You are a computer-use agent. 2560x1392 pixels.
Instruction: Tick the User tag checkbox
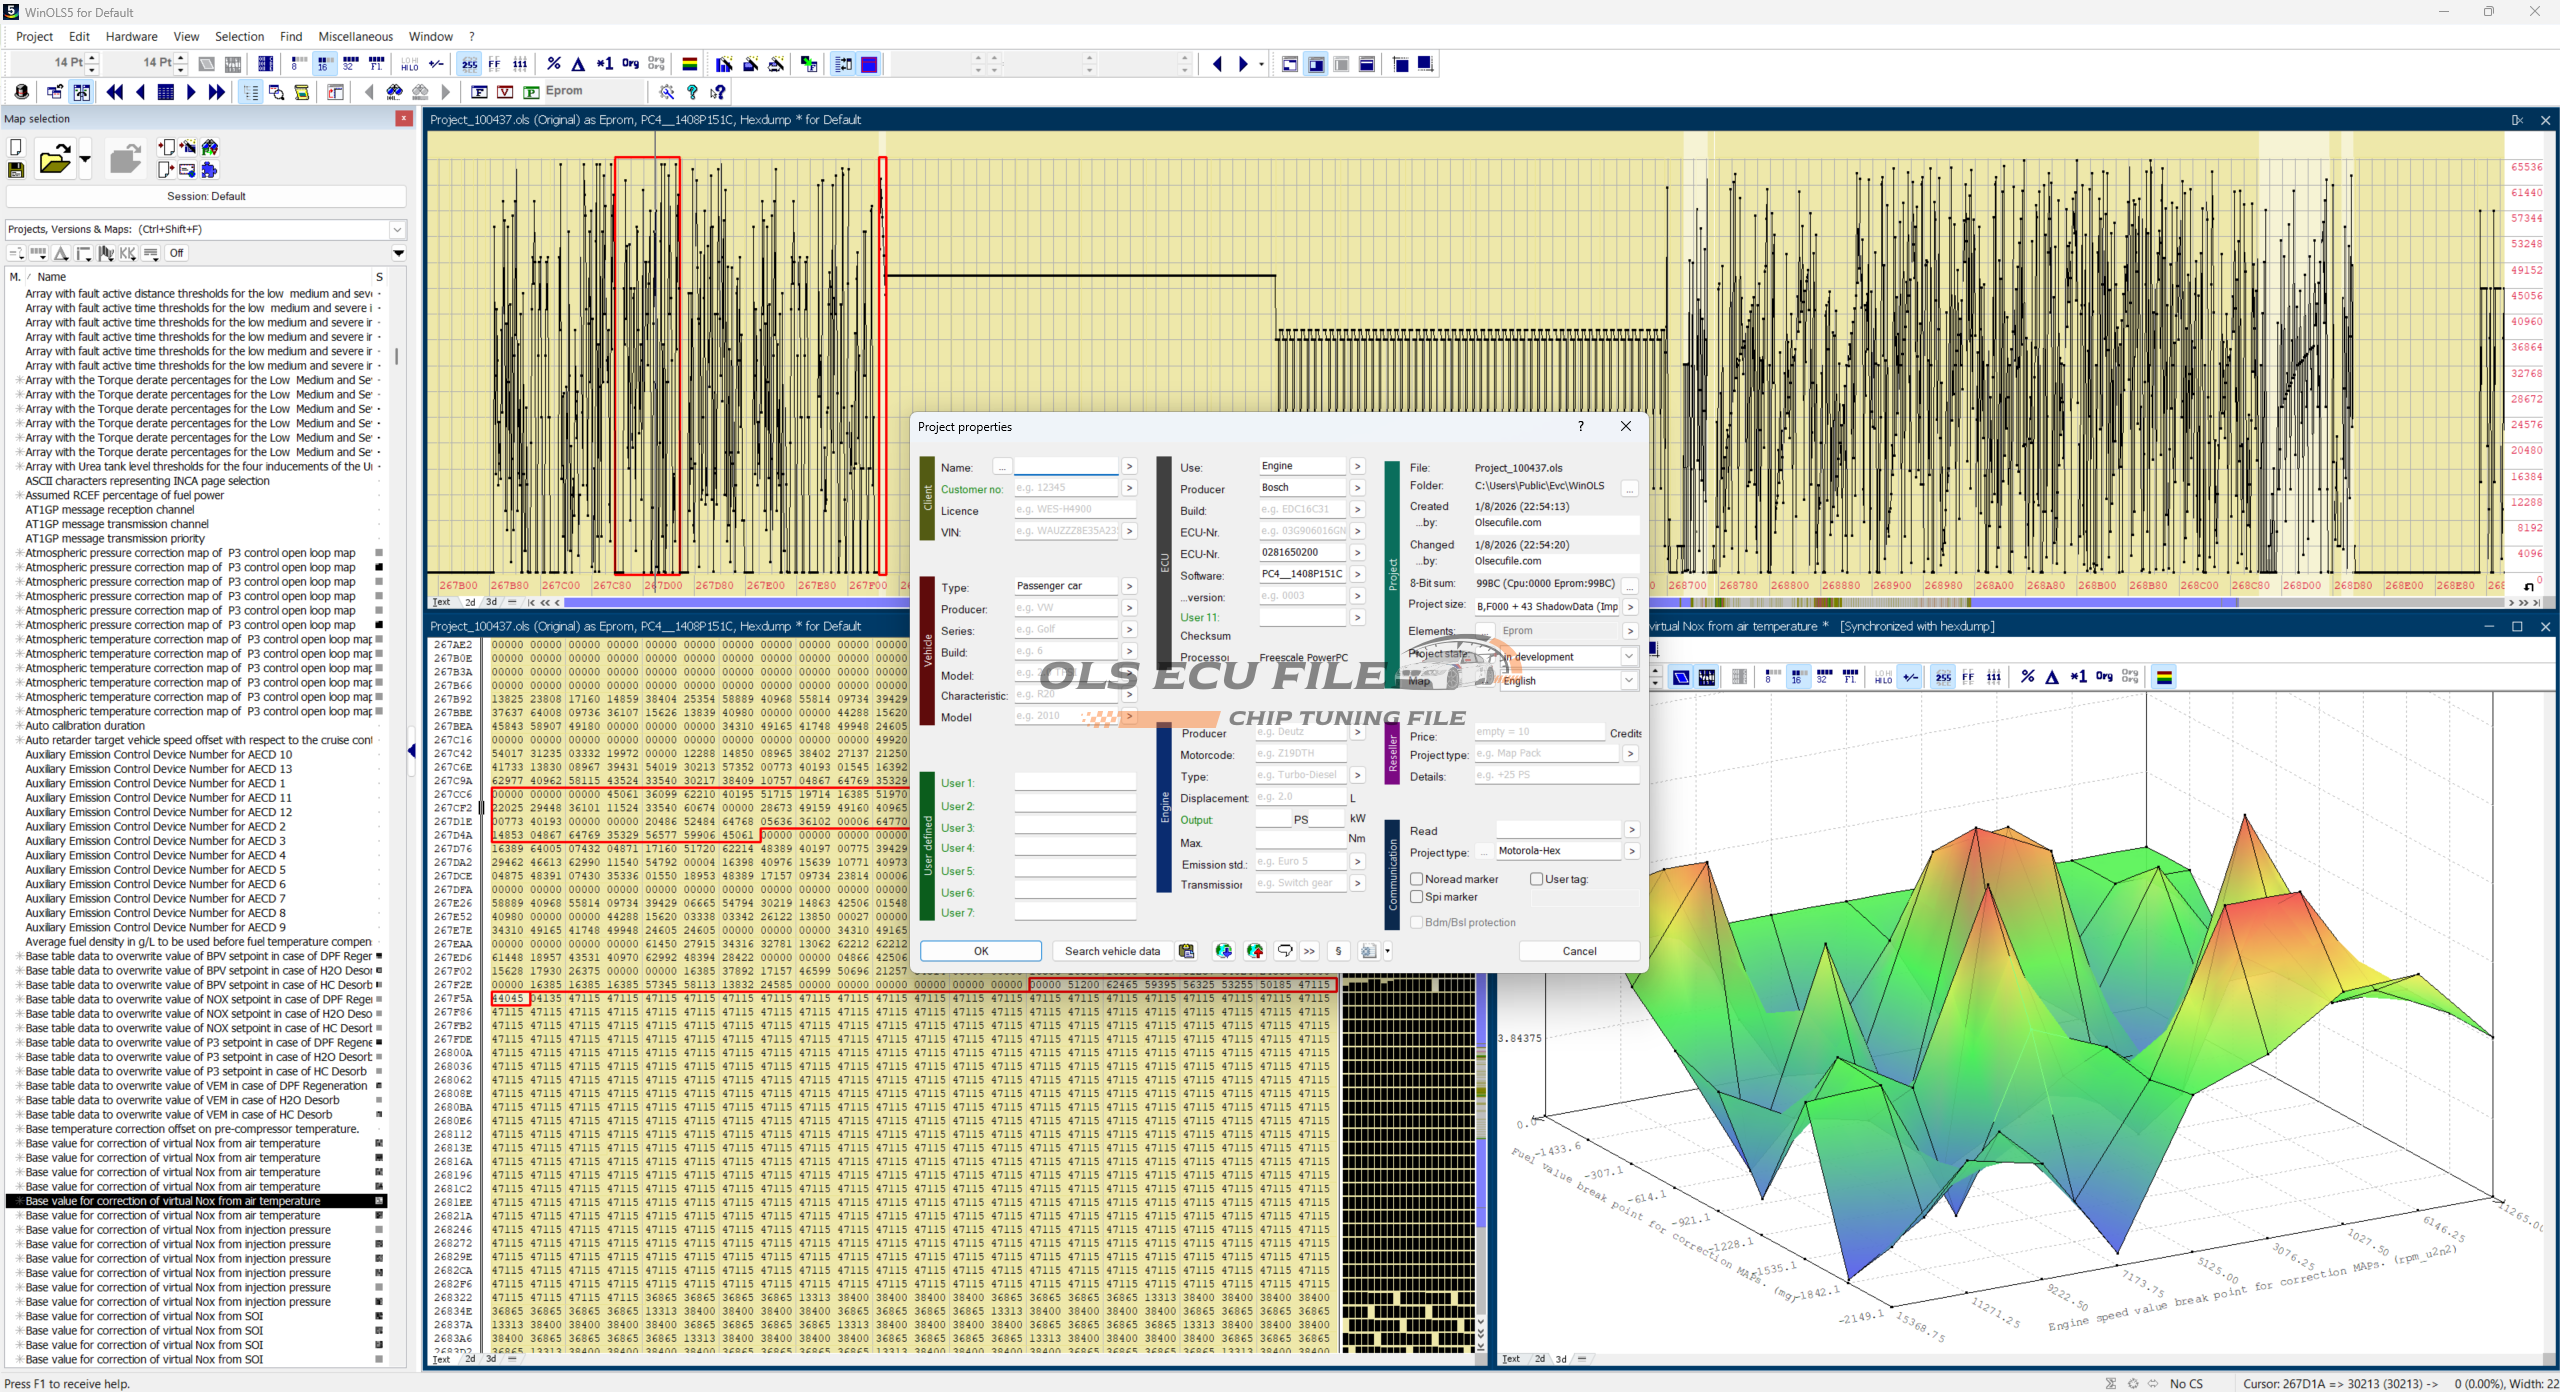1537,879
